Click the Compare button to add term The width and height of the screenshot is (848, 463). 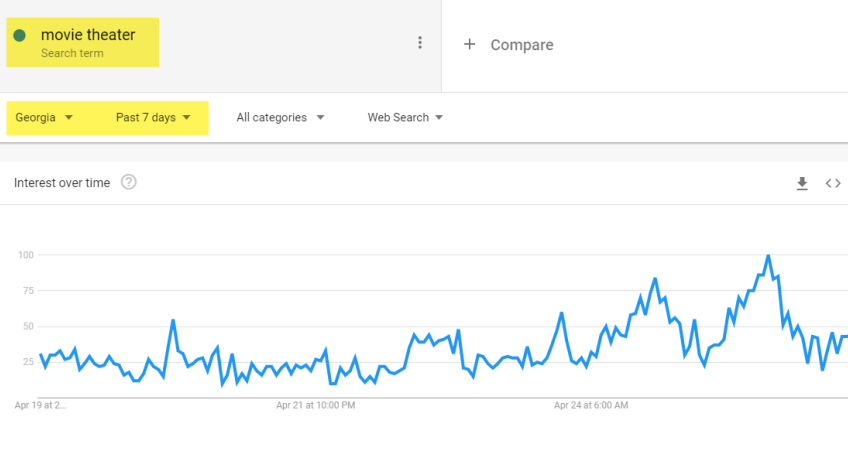(521, 45)
